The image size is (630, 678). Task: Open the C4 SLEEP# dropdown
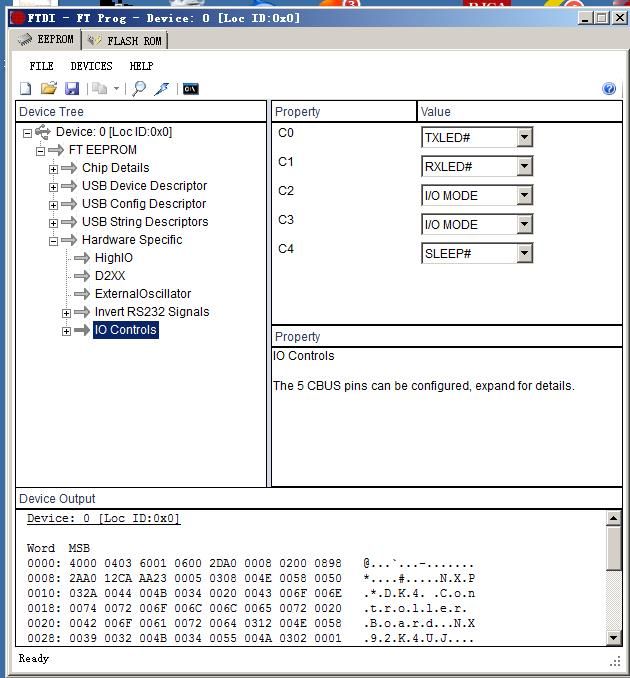[x=524, y=253]
